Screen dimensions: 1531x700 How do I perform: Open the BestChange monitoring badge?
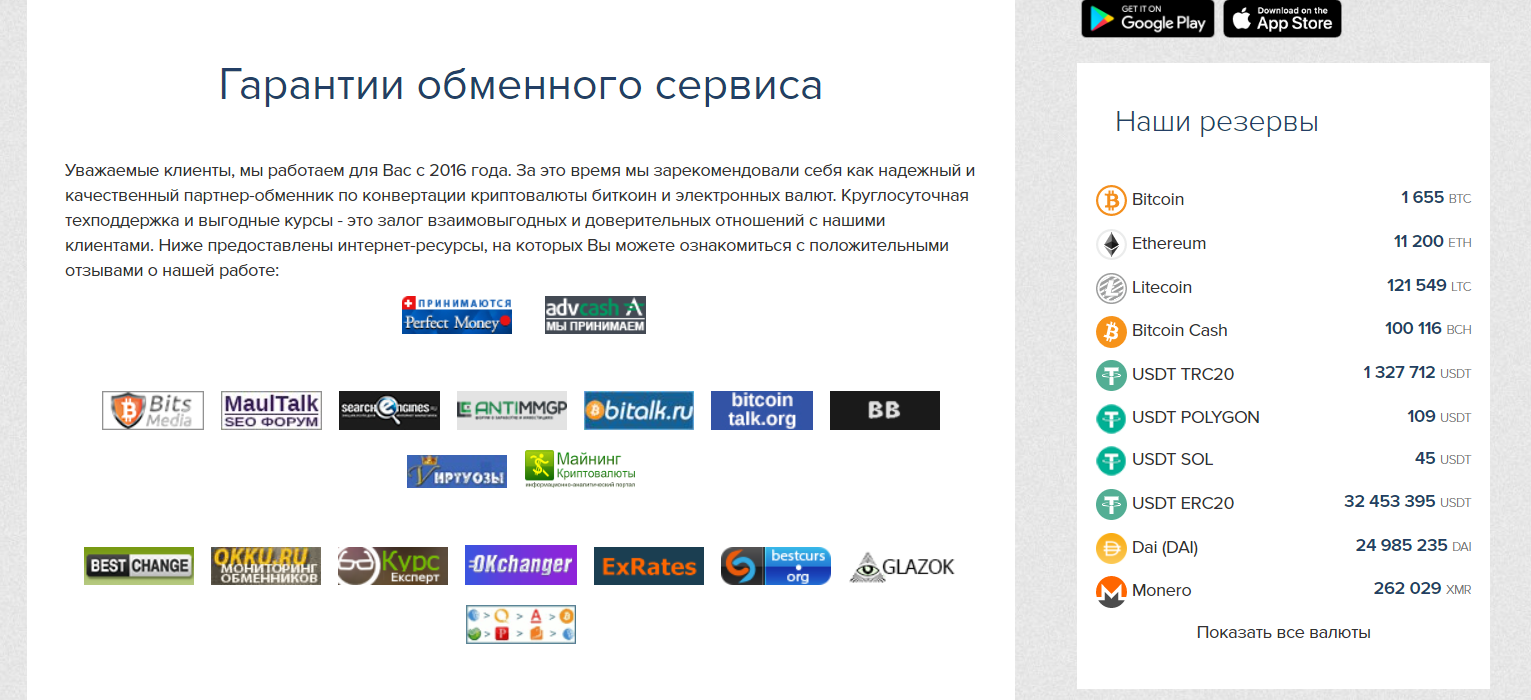tap(139, 566)
